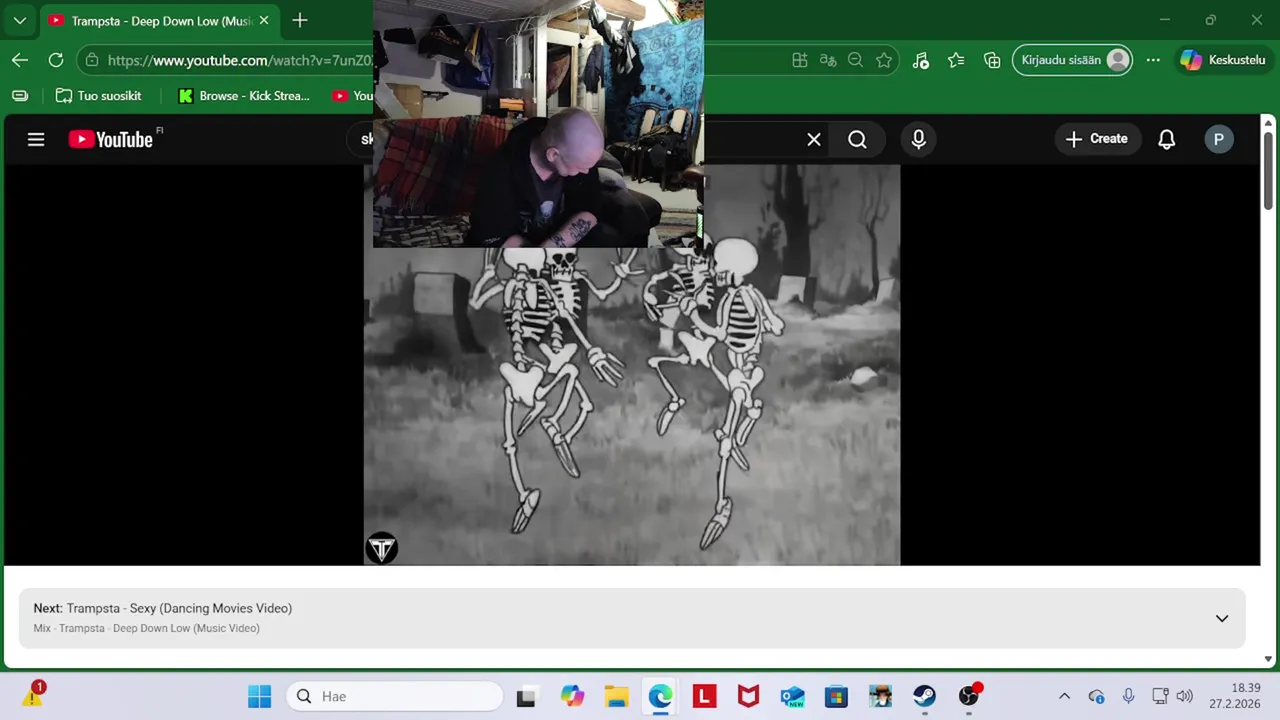1280x720 pixels.
Task: Click the address bar URL
Action: click(x=240, y=60)
